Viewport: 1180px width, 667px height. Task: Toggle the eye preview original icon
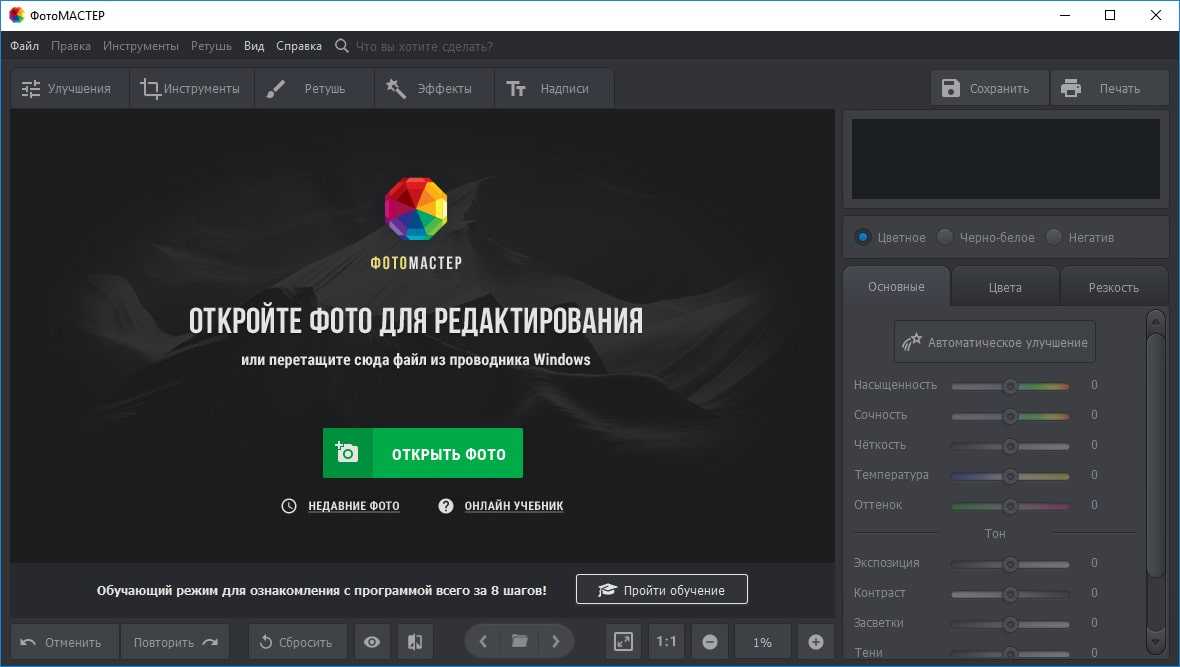372,642
